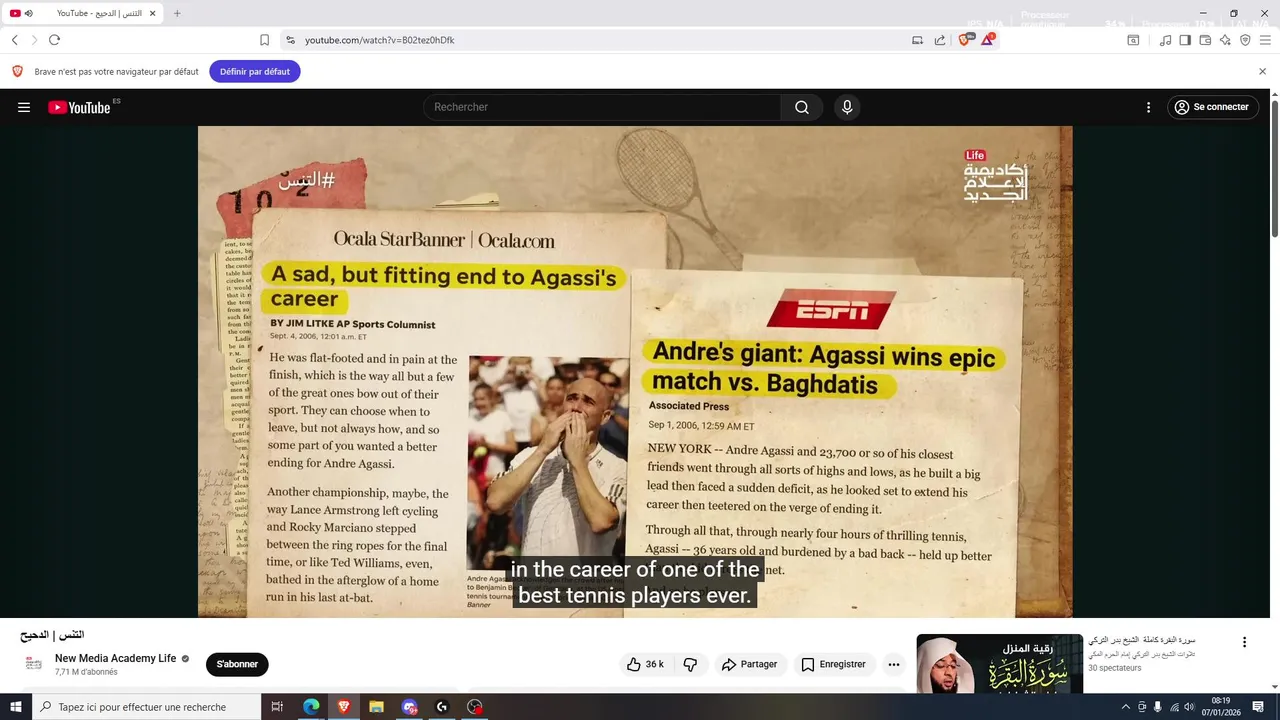
Task: Open New Media Academy Life channel
Action: pyautogui.click(x=115, y=658)
